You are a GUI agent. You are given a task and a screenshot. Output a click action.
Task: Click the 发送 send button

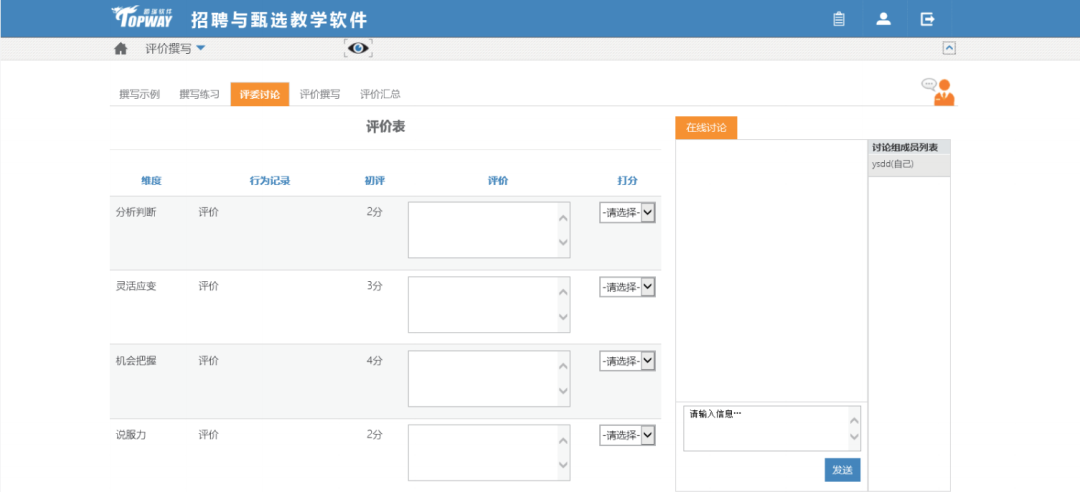click(842, 470)
